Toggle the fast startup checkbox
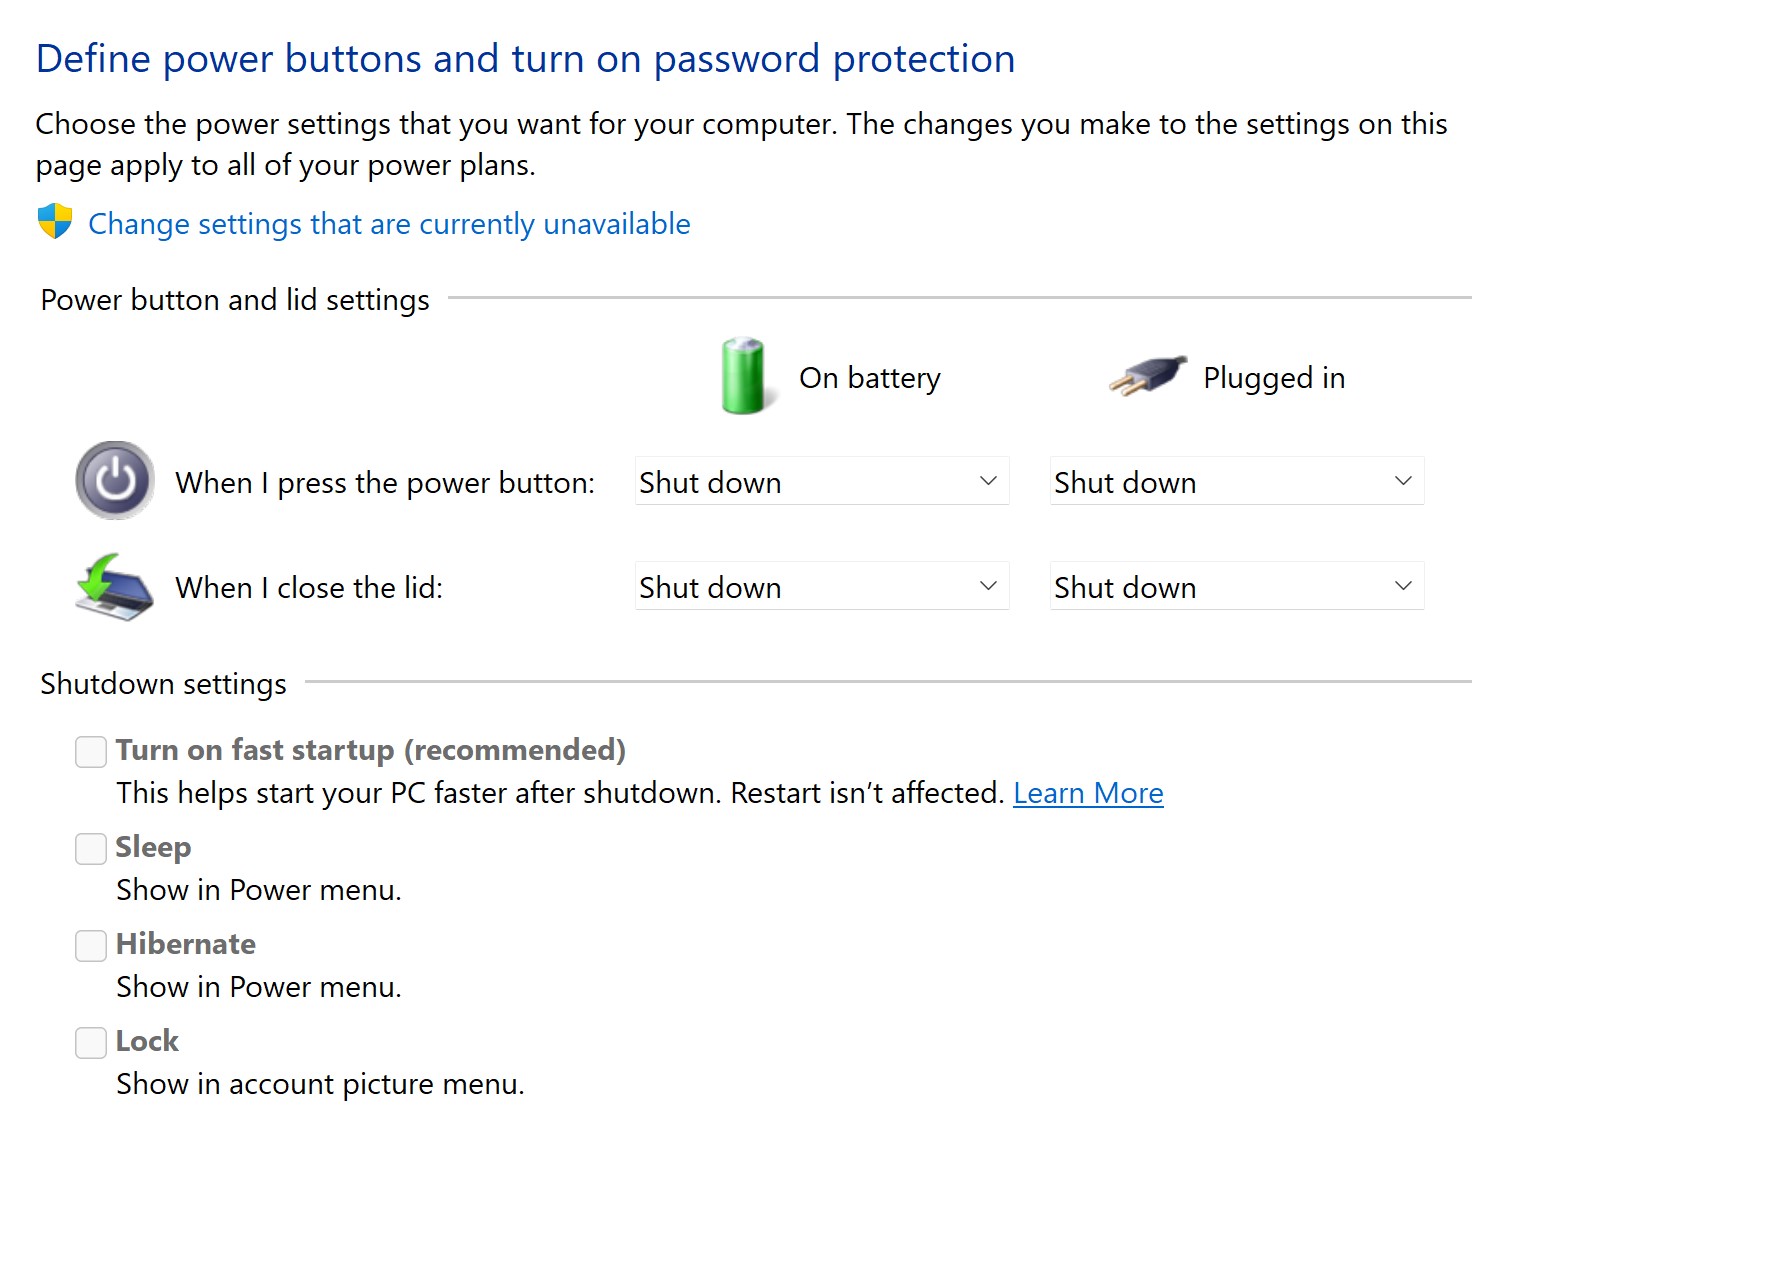 tap(91, 752)
